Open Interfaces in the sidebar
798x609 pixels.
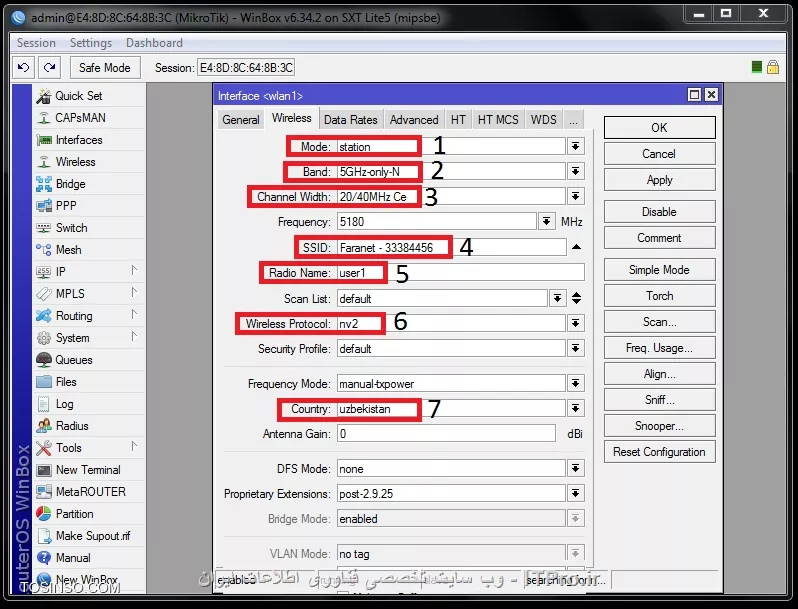[x=89, y=139]
